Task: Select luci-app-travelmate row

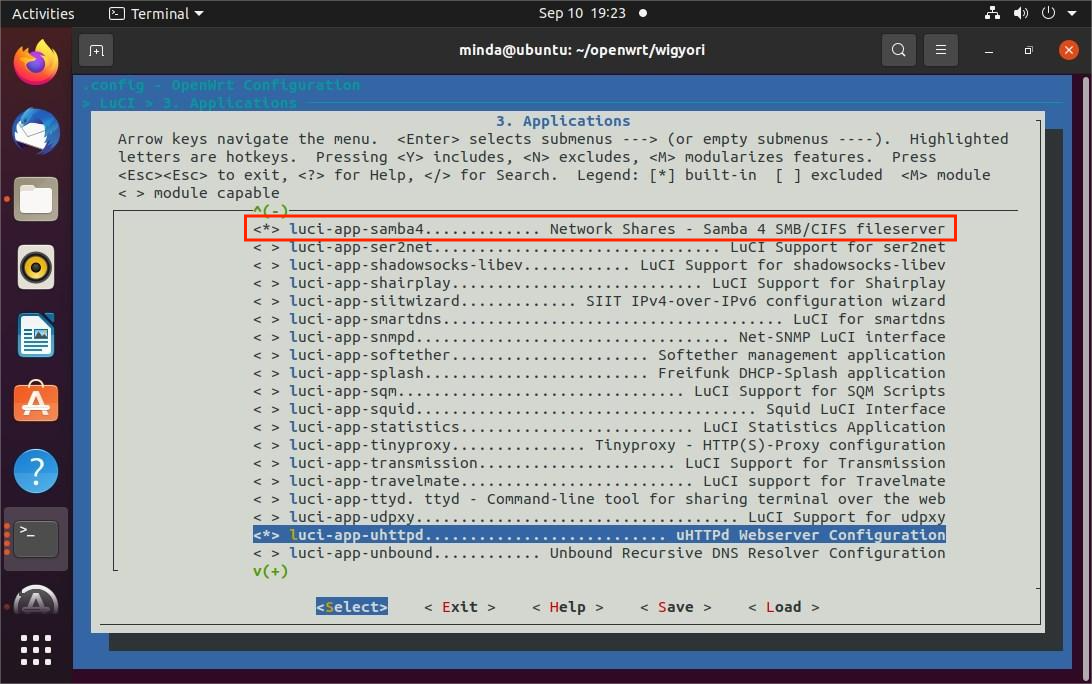Action: pos(599,481)
